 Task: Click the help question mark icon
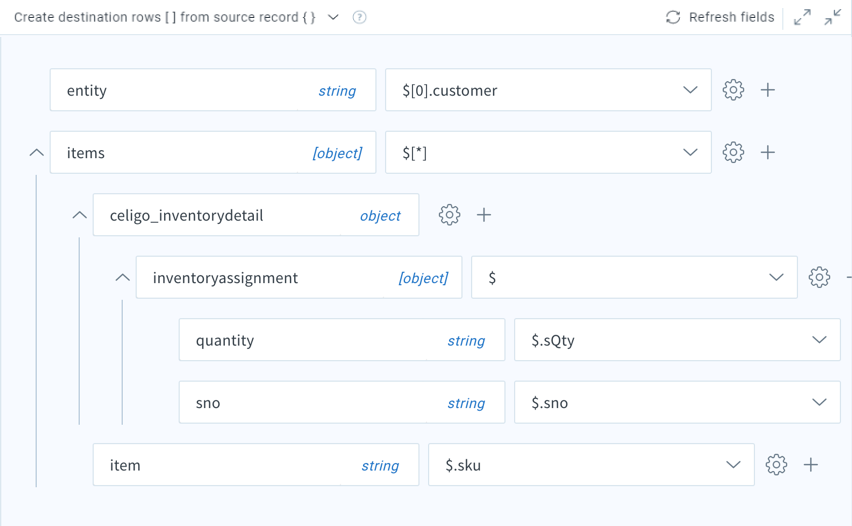[359, 17]
